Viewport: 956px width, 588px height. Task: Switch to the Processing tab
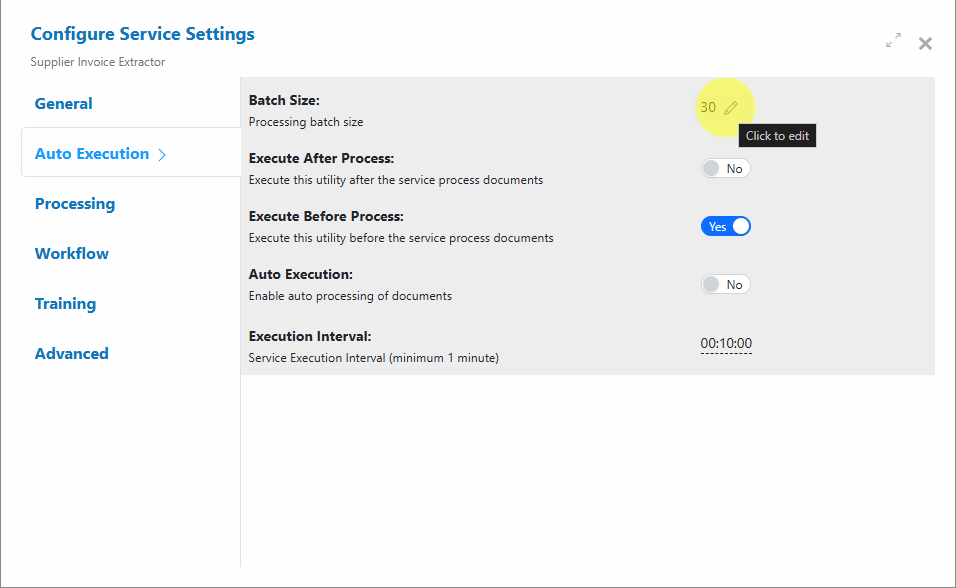pos(75,204)
